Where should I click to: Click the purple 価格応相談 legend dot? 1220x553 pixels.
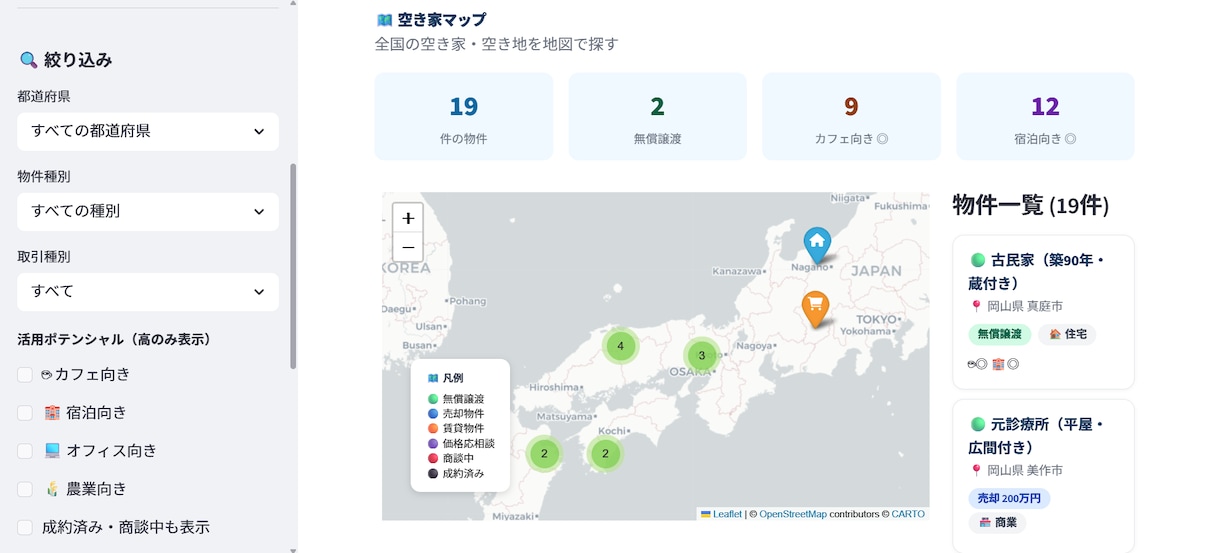click(x=433, y=444)
